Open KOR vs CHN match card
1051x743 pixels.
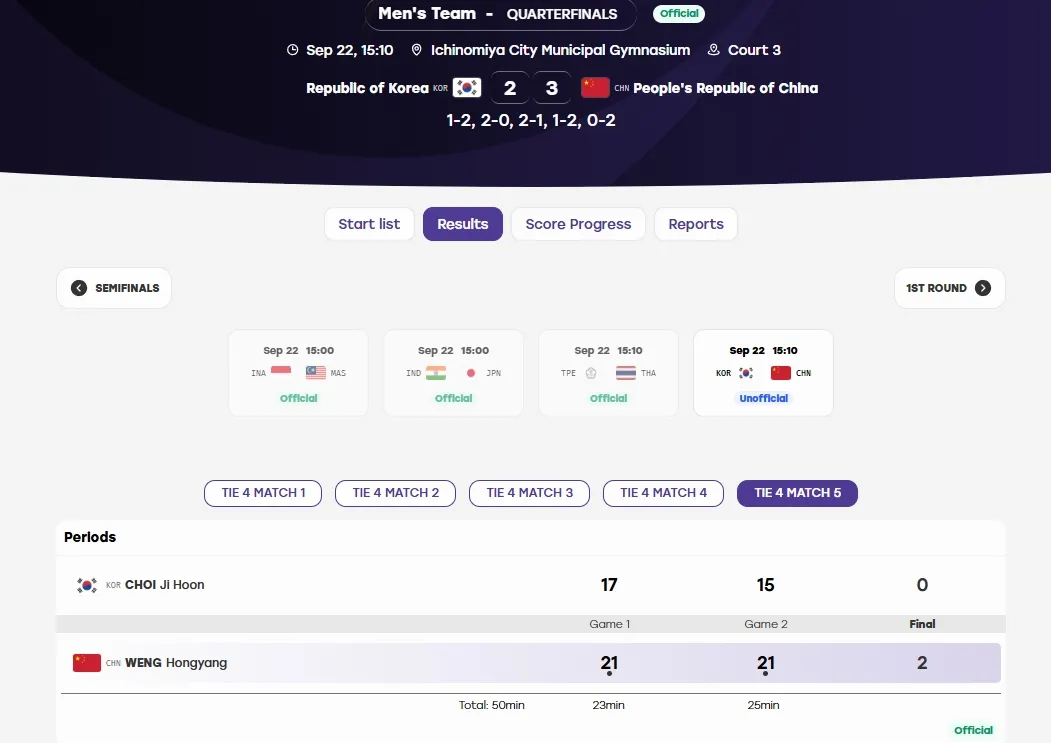tap(763, 373)
